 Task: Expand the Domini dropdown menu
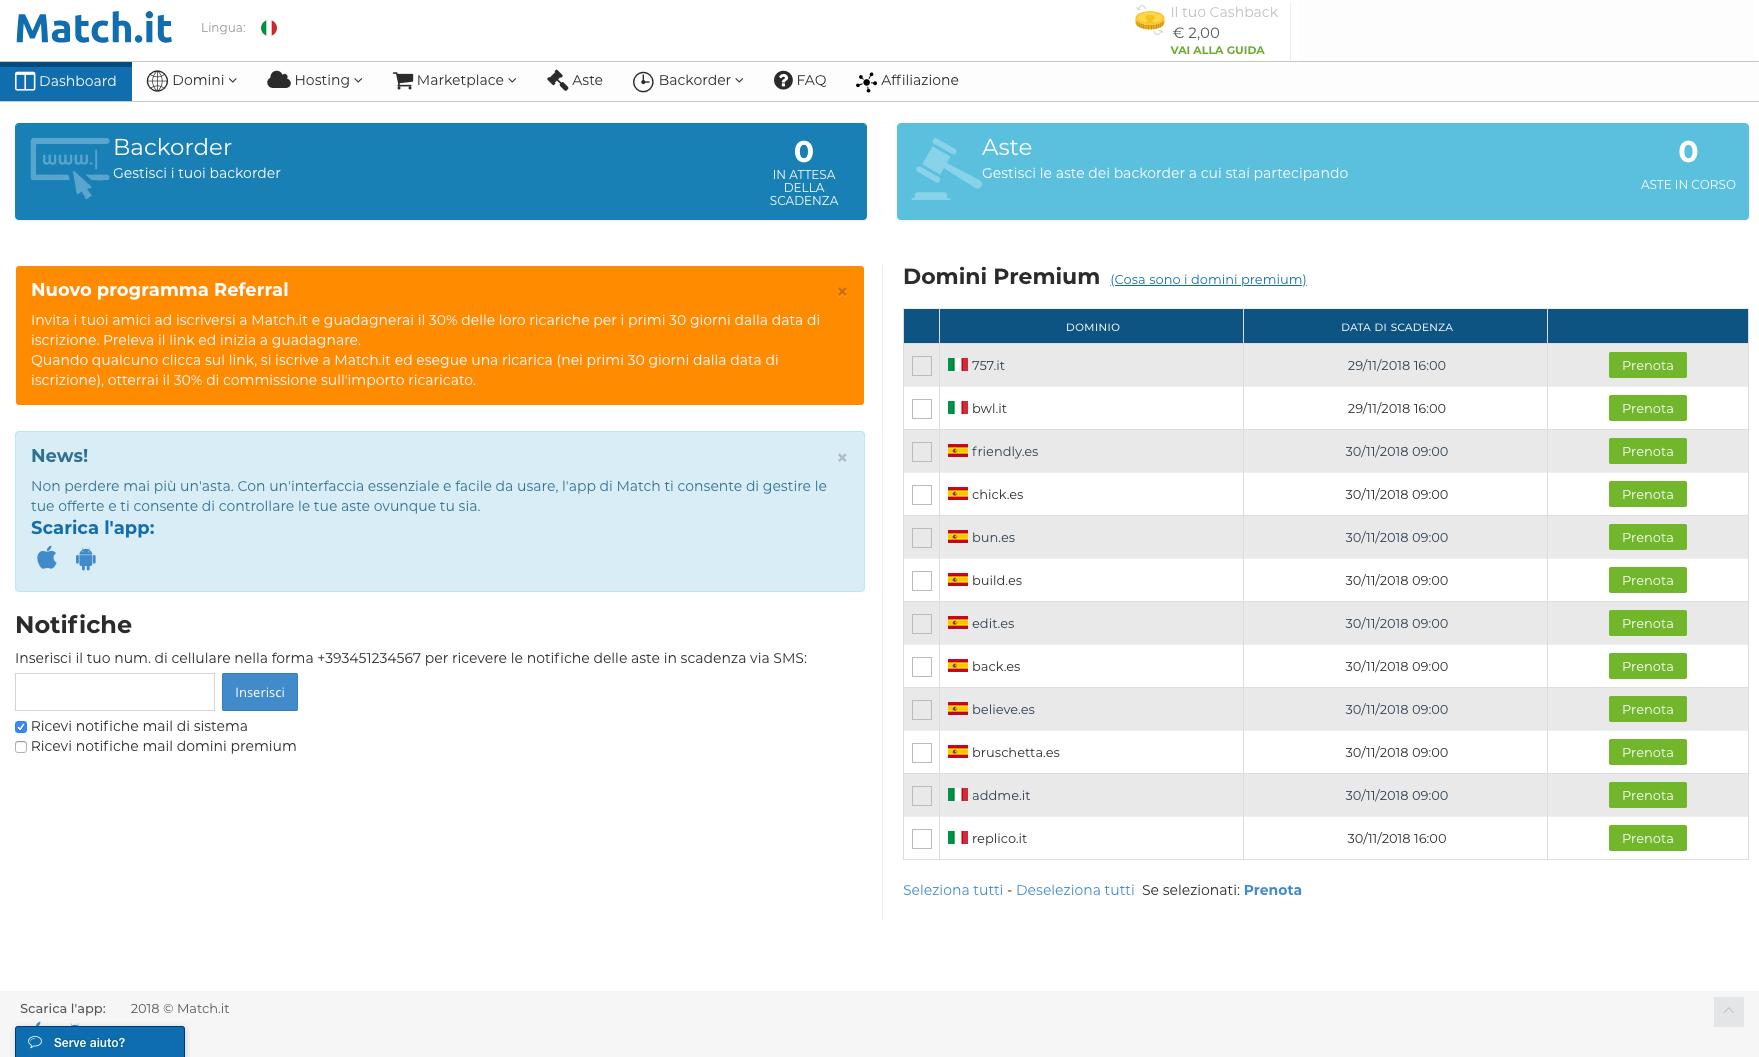click(x=192, y=81)
